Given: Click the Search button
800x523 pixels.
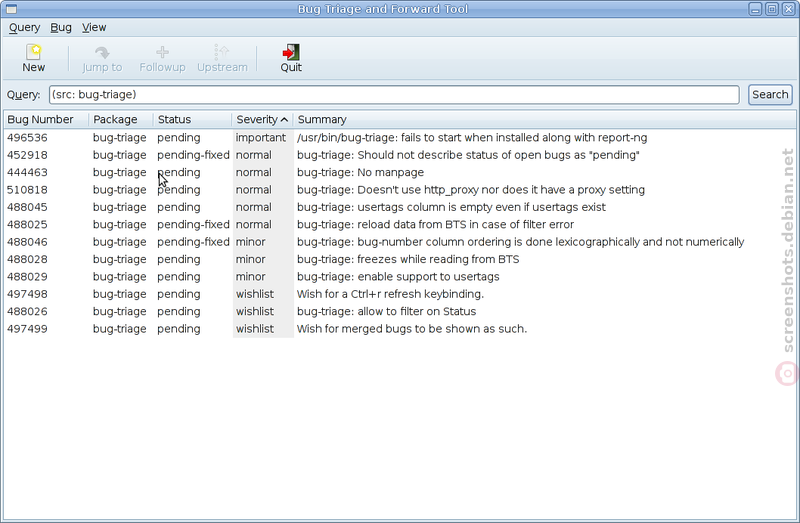Looking at the screenshot, I should 770,94.
